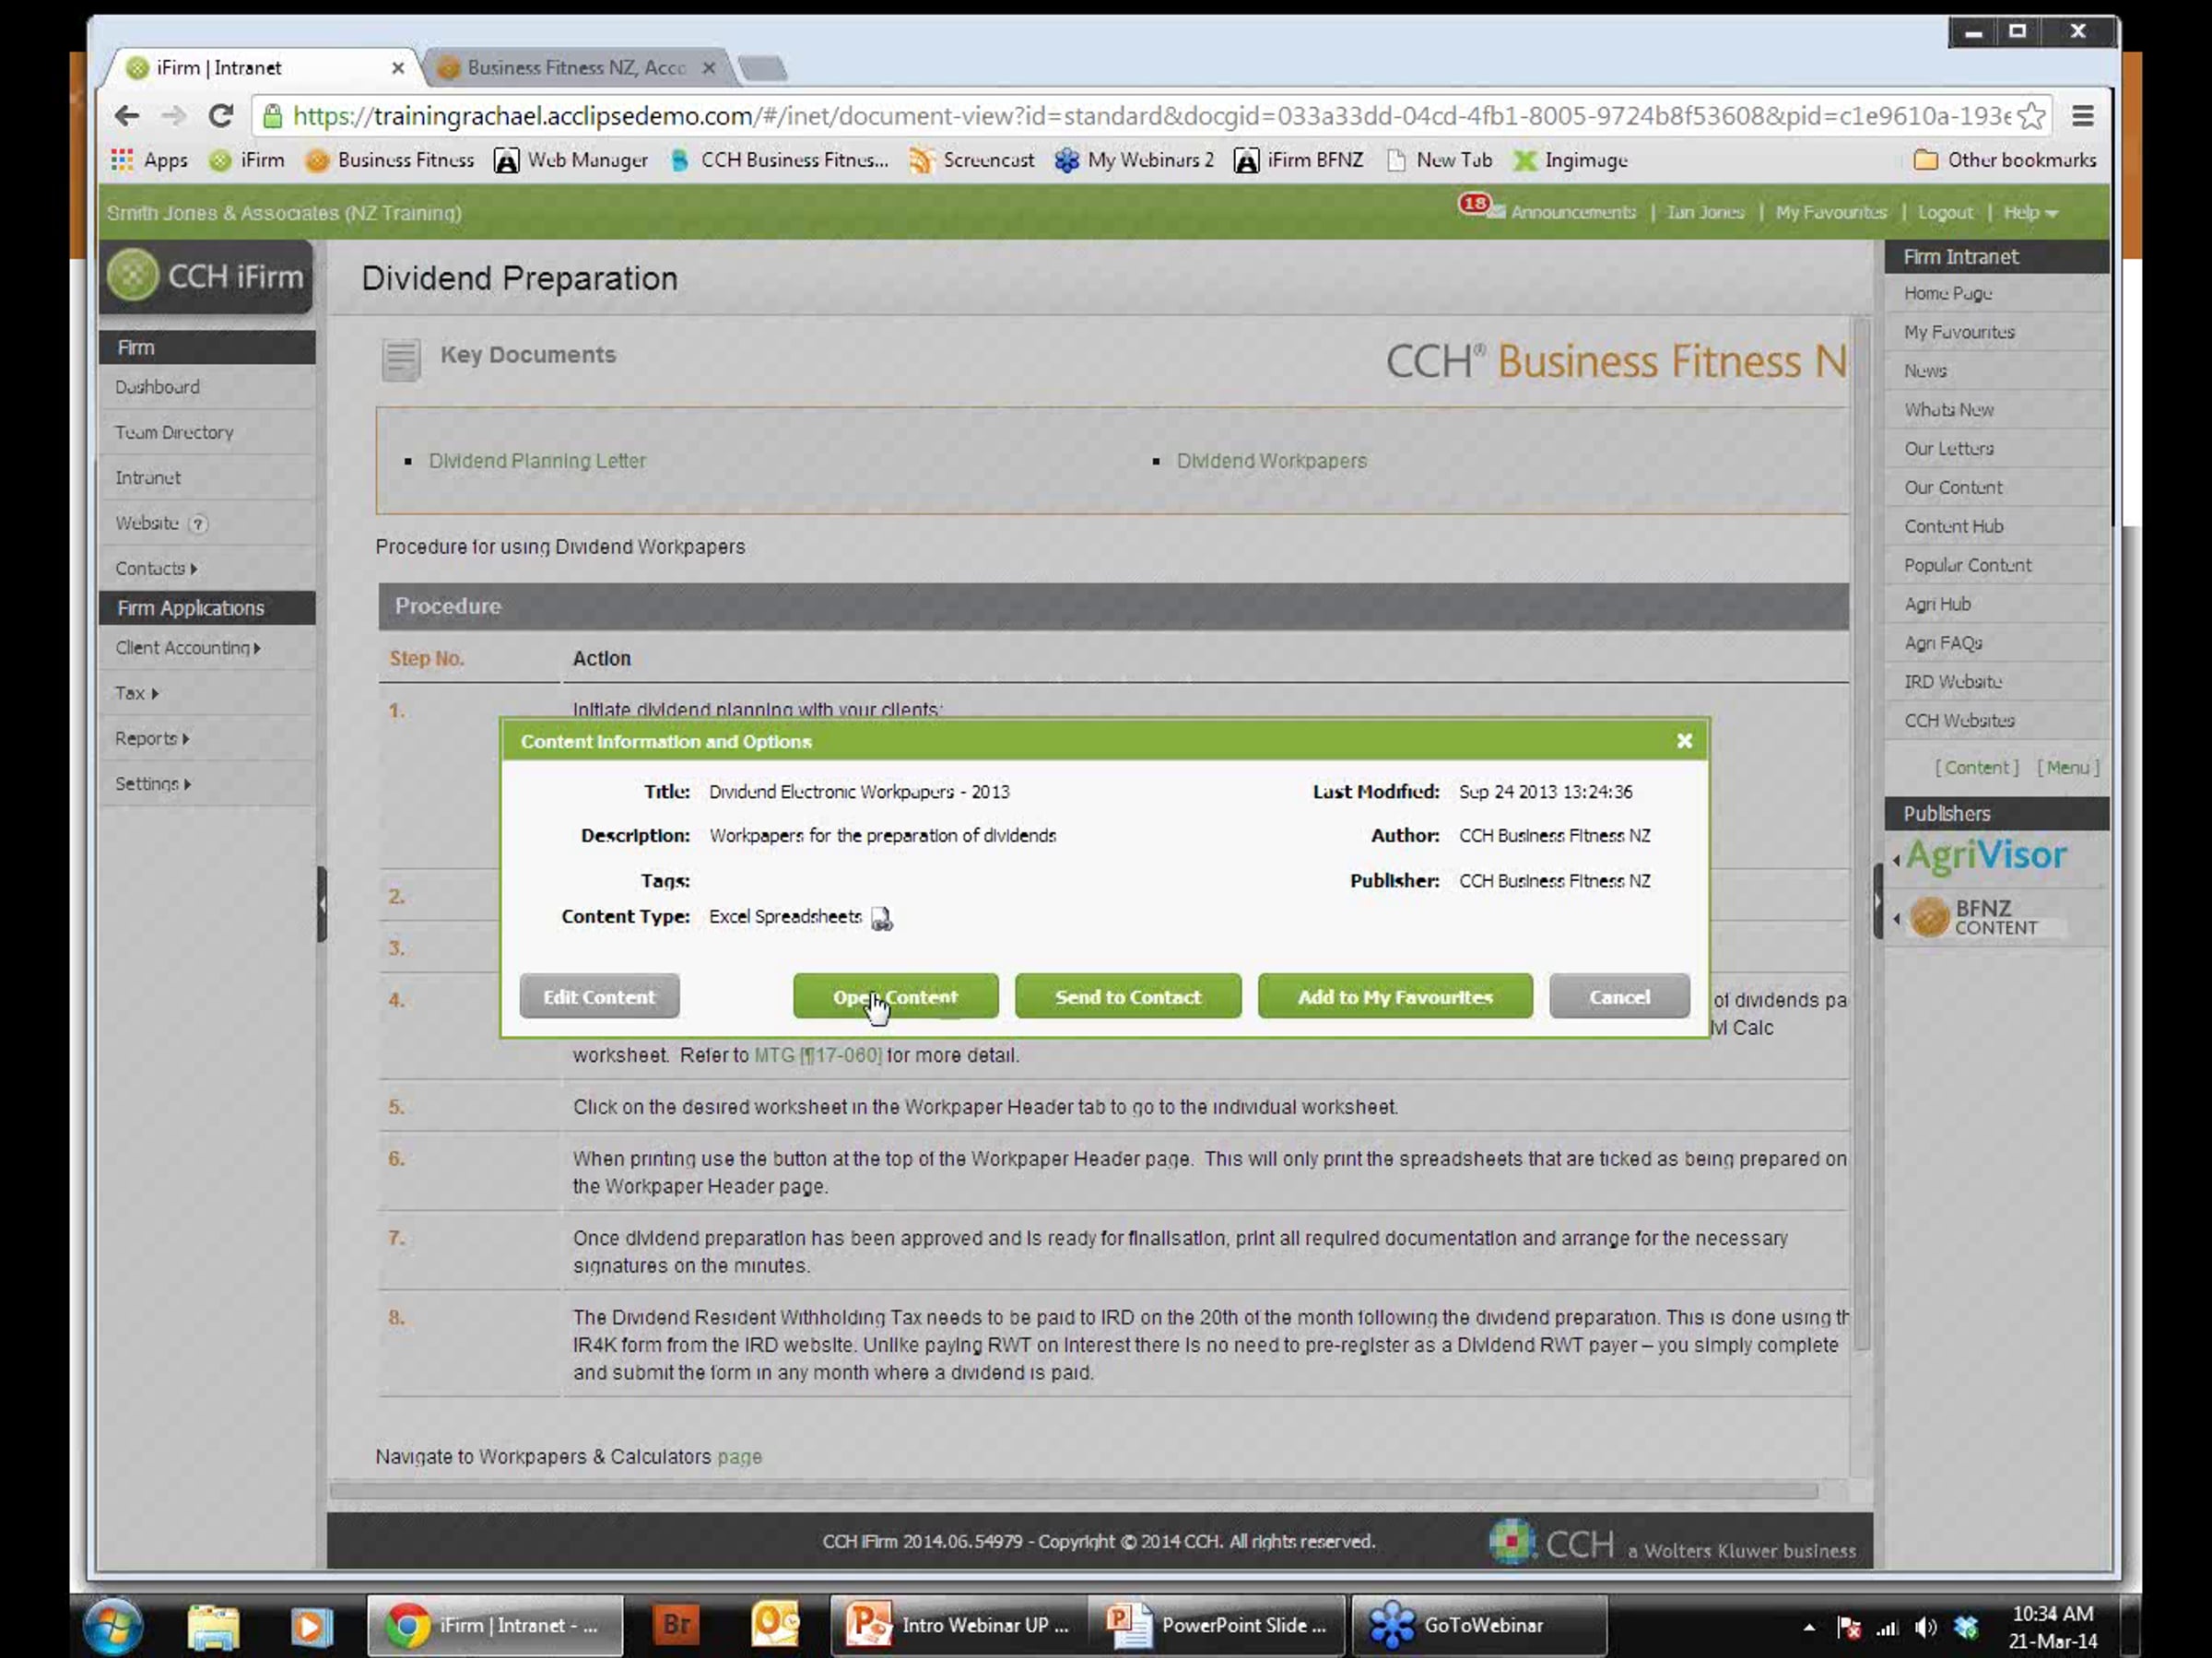This screenshot has width=2212, height=1658.
Task: Collapse the right intranet panel handle
Action: click(x=1877, y=900)
